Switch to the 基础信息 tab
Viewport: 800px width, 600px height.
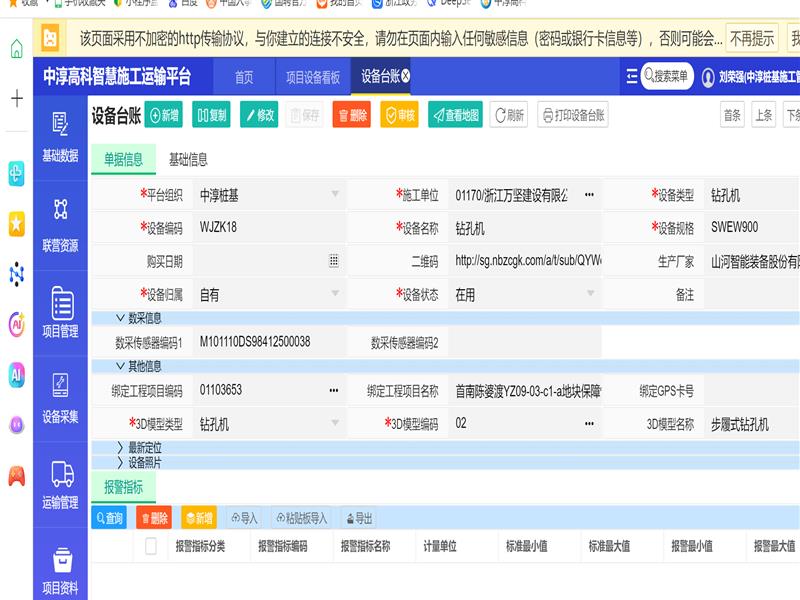[x=188, y=160]
